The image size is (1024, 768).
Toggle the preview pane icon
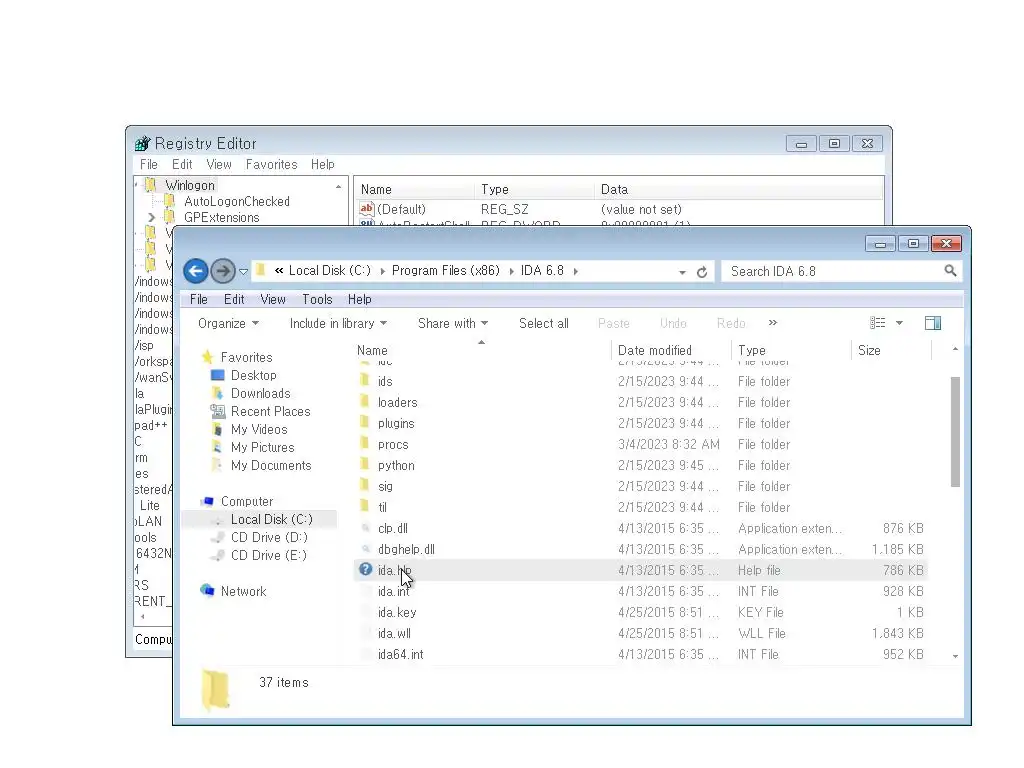(933, 323)
